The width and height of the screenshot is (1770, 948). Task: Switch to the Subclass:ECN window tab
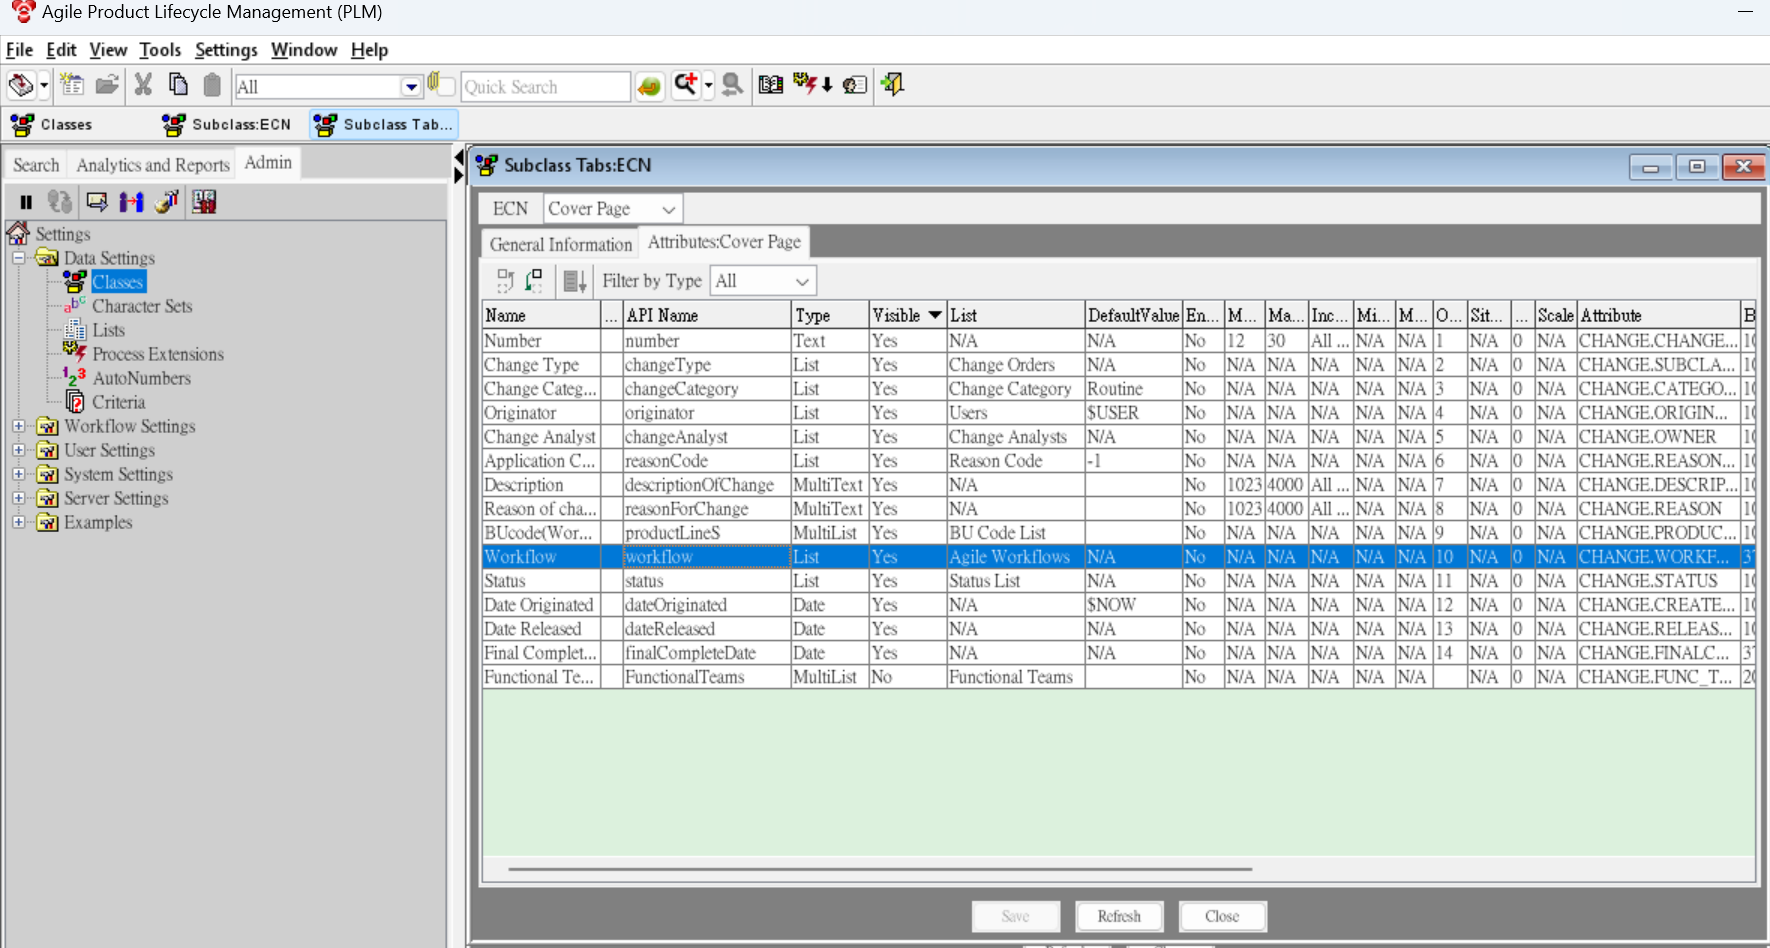coord(228,125)
